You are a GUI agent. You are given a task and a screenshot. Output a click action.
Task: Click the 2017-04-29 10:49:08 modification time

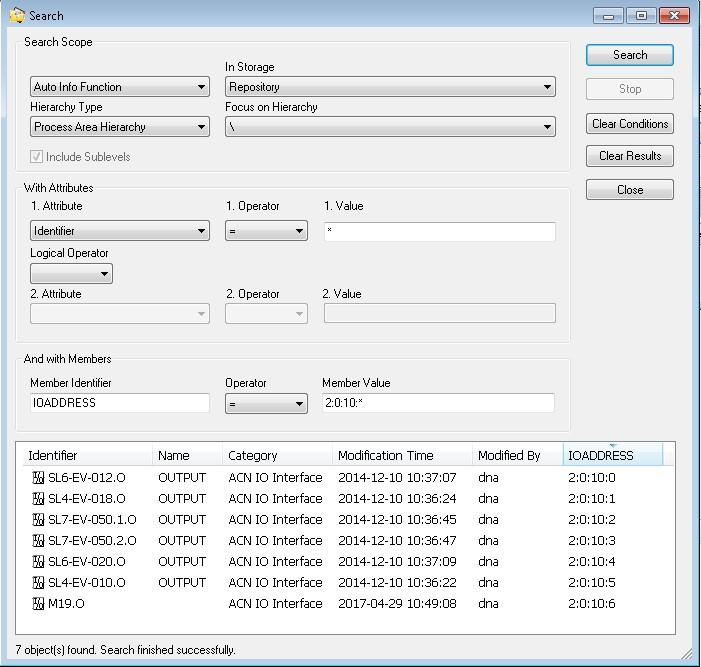pyautogui.click(x=397, y=604)
